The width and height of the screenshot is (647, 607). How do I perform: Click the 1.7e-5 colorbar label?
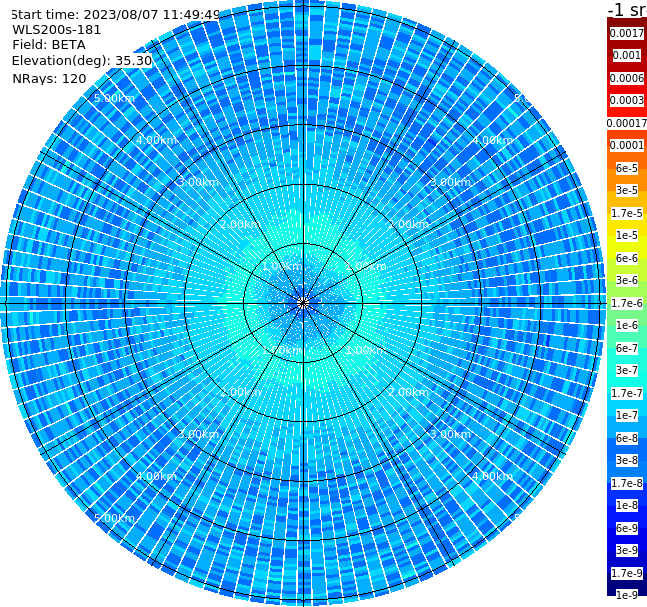(627, 213)
